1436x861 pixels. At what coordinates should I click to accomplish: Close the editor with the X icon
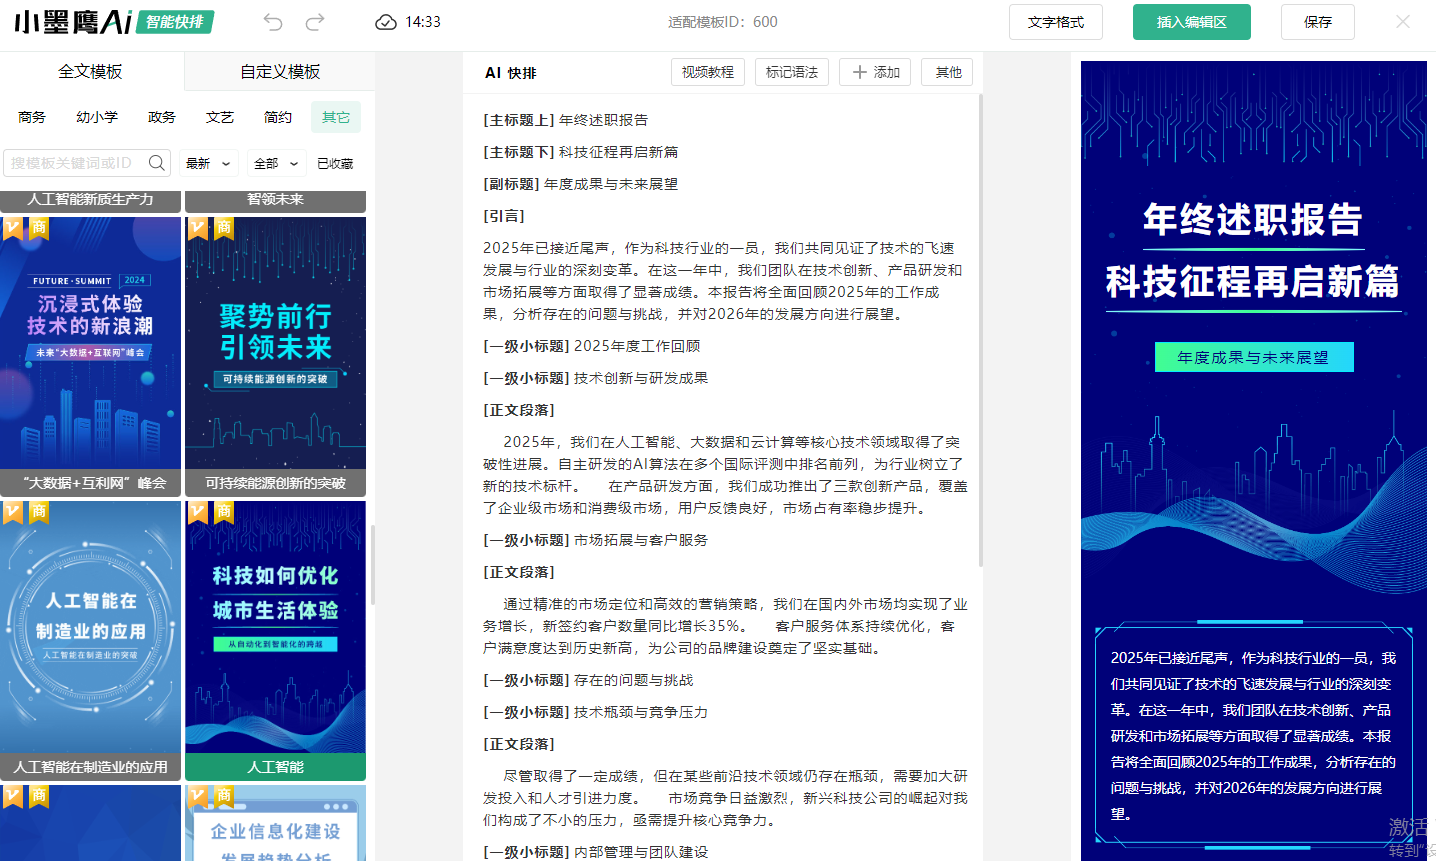click(x=1403, y=22)
